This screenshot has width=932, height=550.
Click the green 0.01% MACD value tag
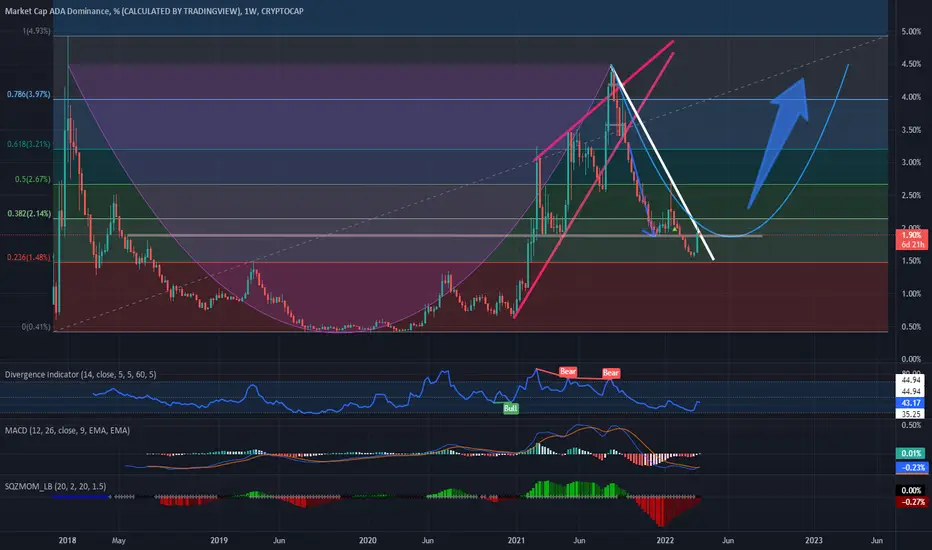tap(911, 453)
